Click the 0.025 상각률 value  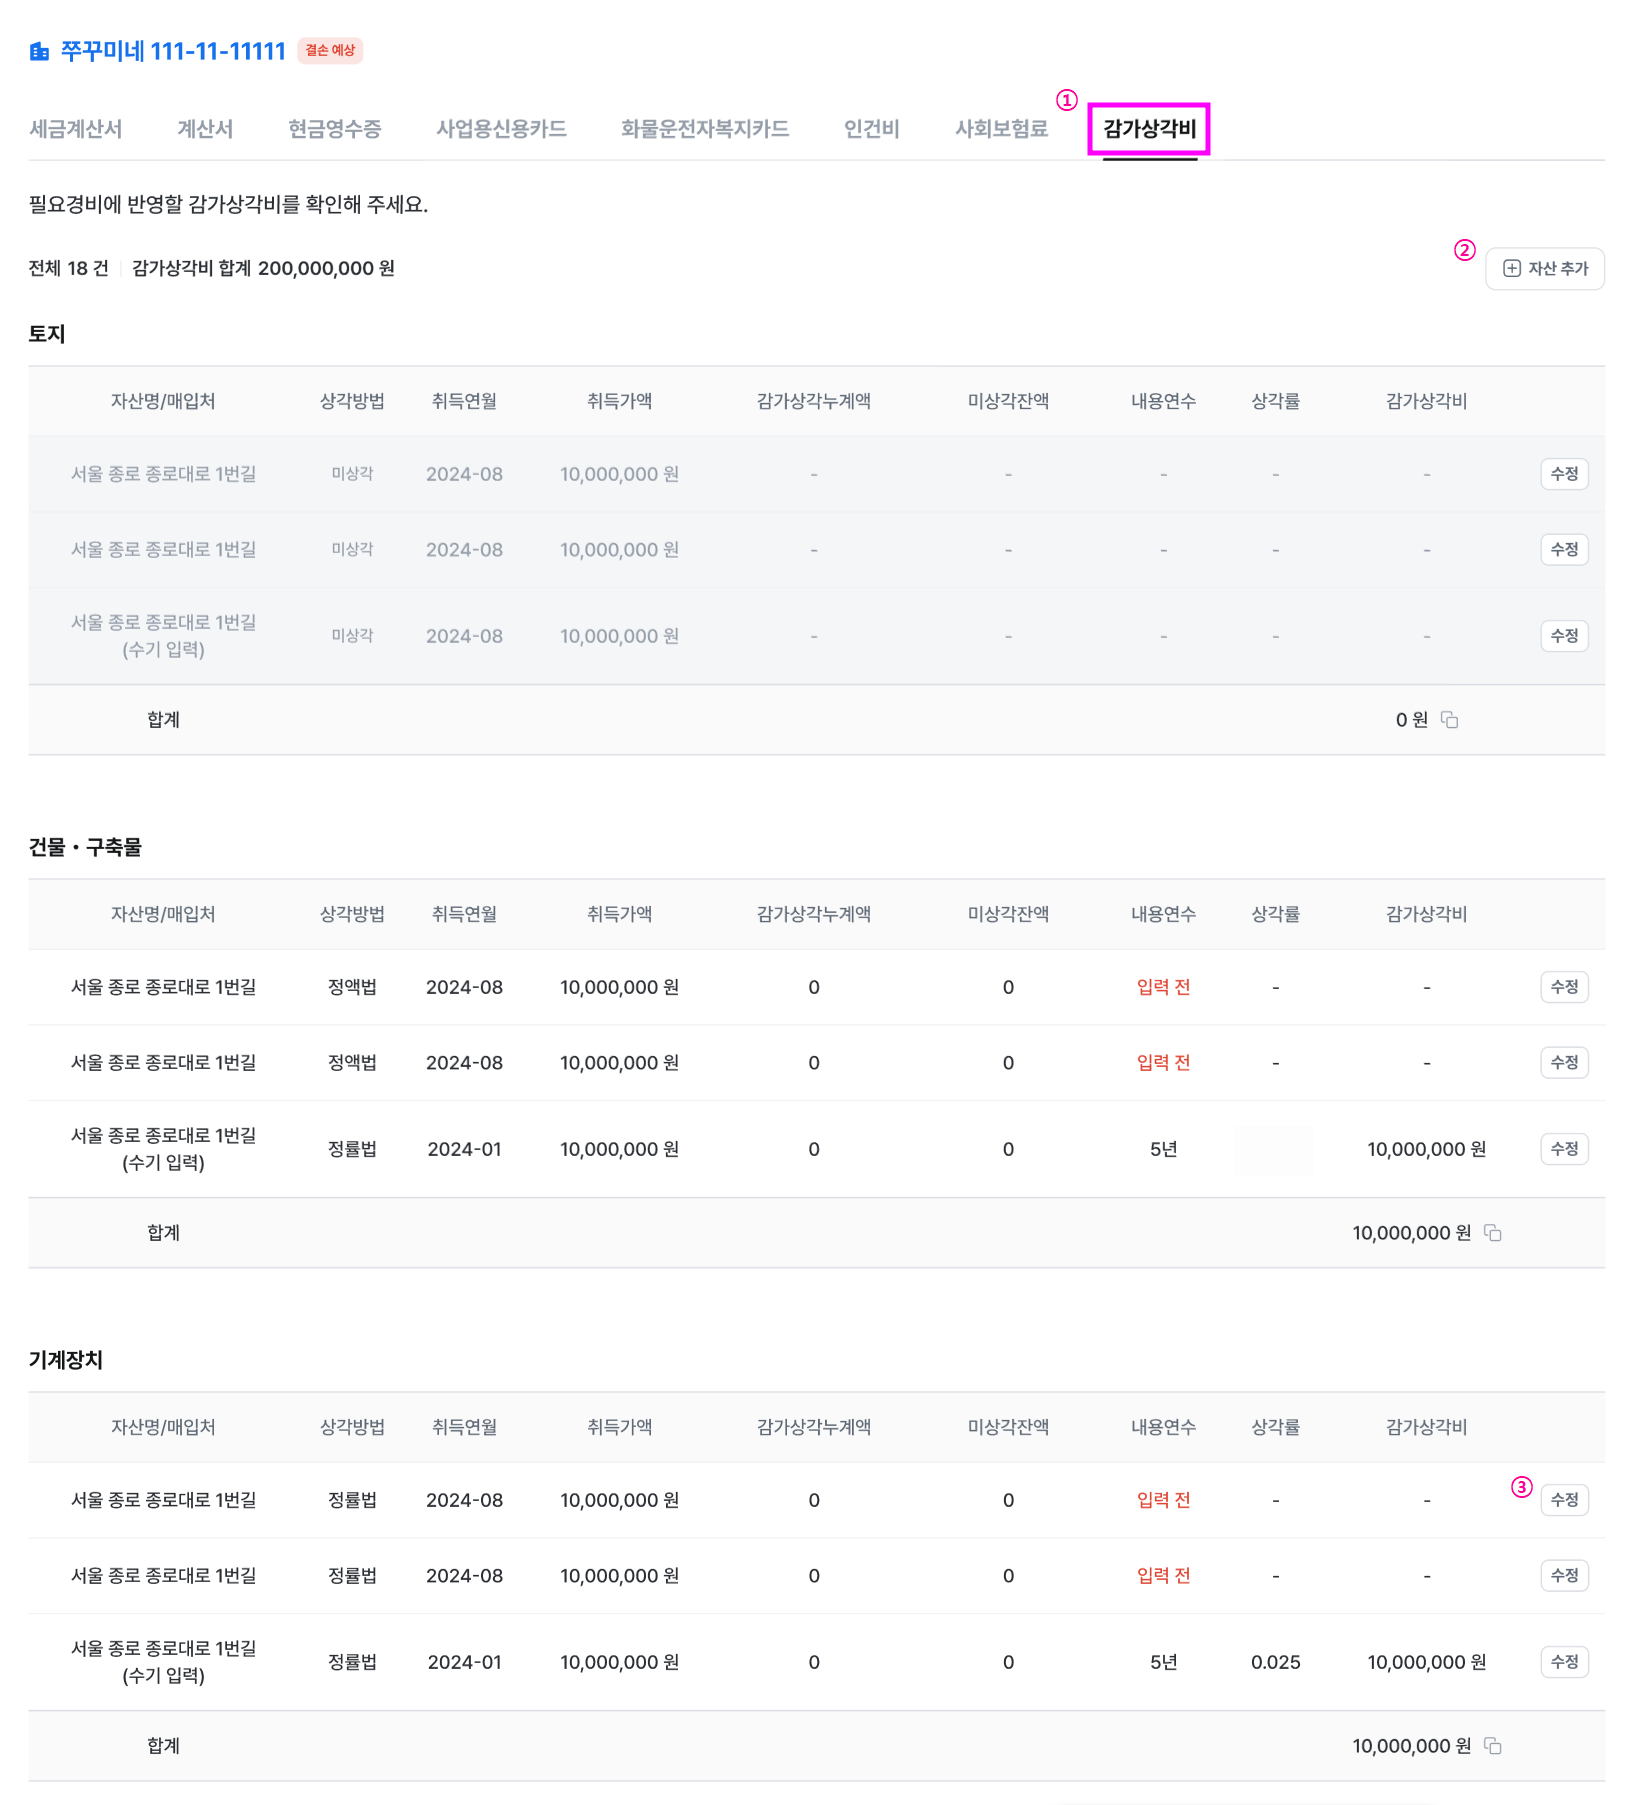[x=1275, y=1662]
